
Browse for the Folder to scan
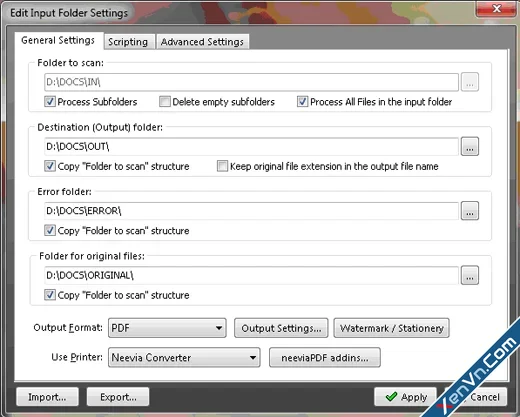[x=470, y=82]
